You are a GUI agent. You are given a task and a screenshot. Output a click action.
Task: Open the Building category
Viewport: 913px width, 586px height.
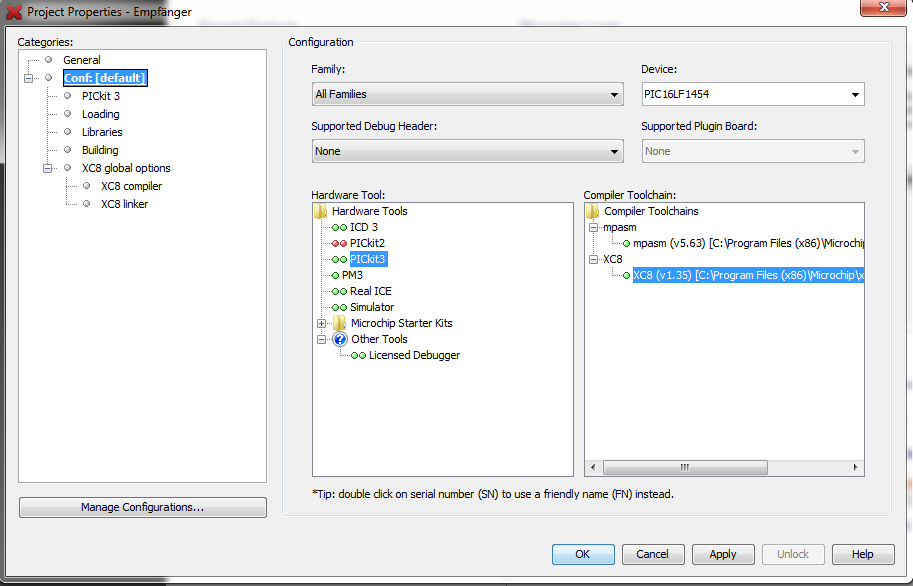(x=100, y=150)
